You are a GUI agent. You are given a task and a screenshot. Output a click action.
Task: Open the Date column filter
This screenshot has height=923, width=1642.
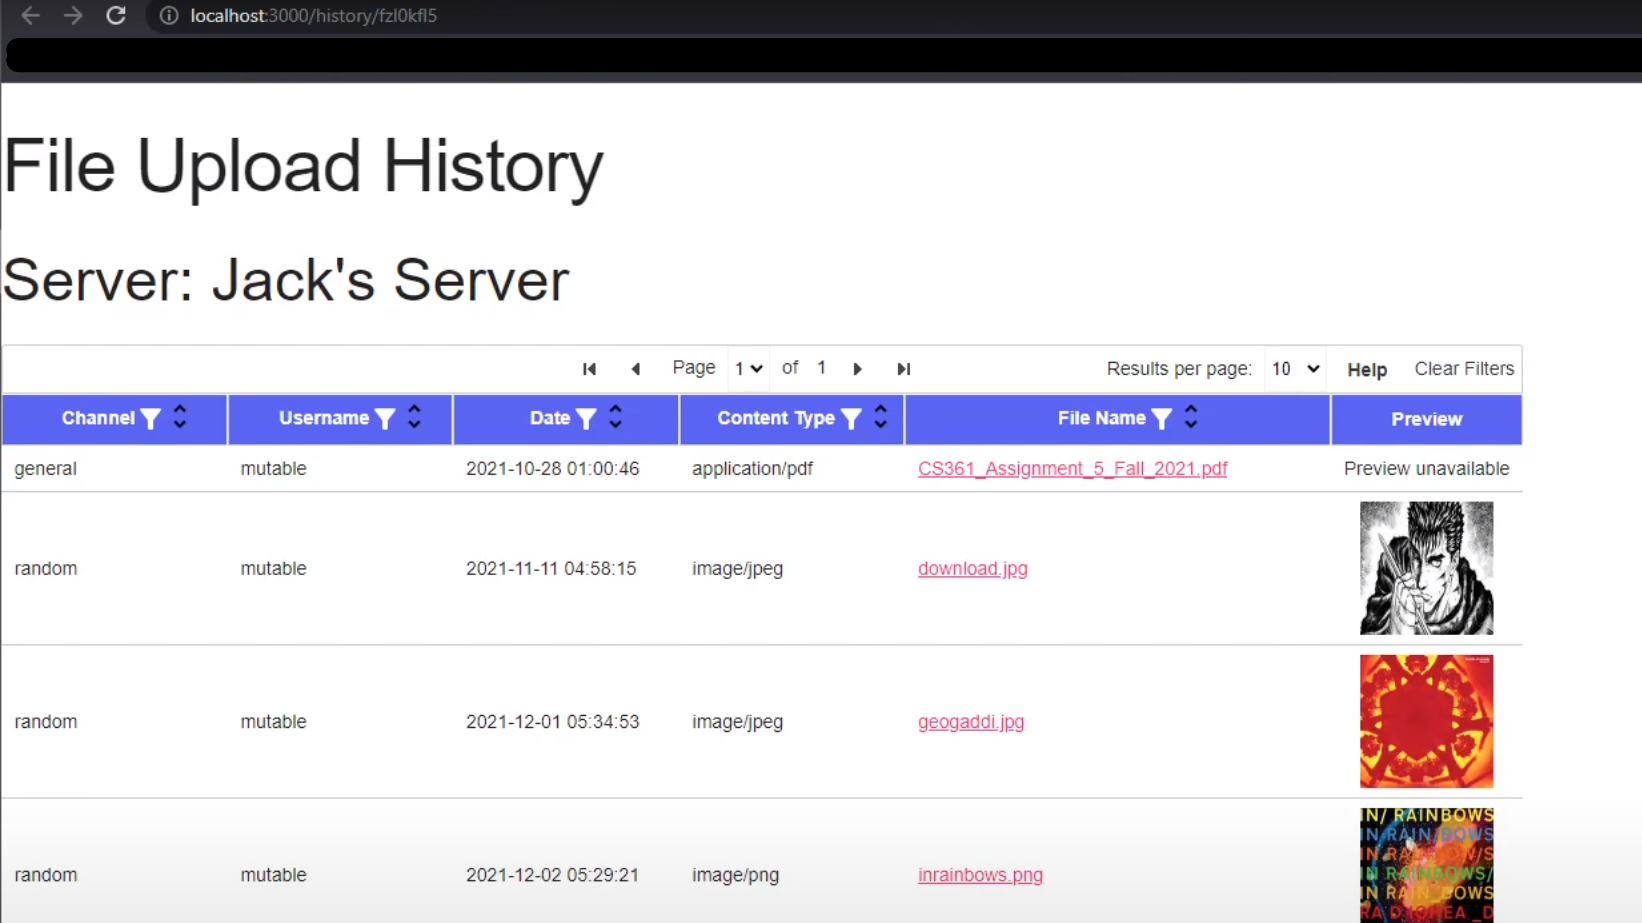click(586, 418)
